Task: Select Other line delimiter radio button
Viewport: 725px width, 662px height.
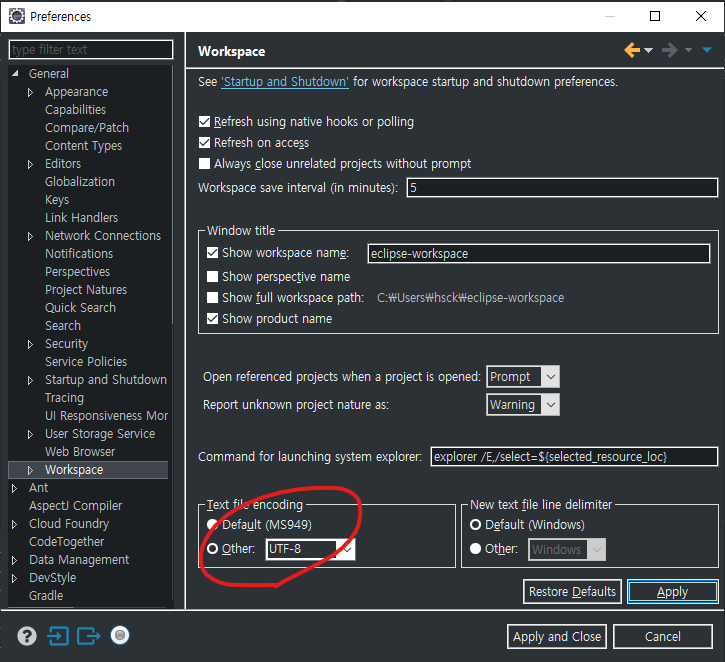Action: point(475,549)
